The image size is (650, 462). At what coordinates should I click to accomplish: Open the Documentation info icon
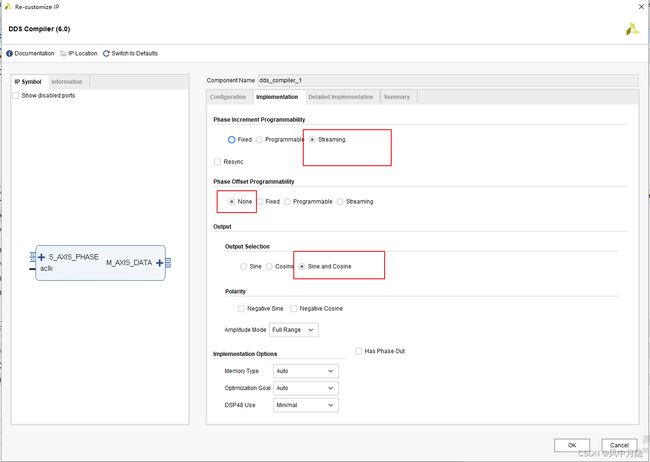(10, 53)
